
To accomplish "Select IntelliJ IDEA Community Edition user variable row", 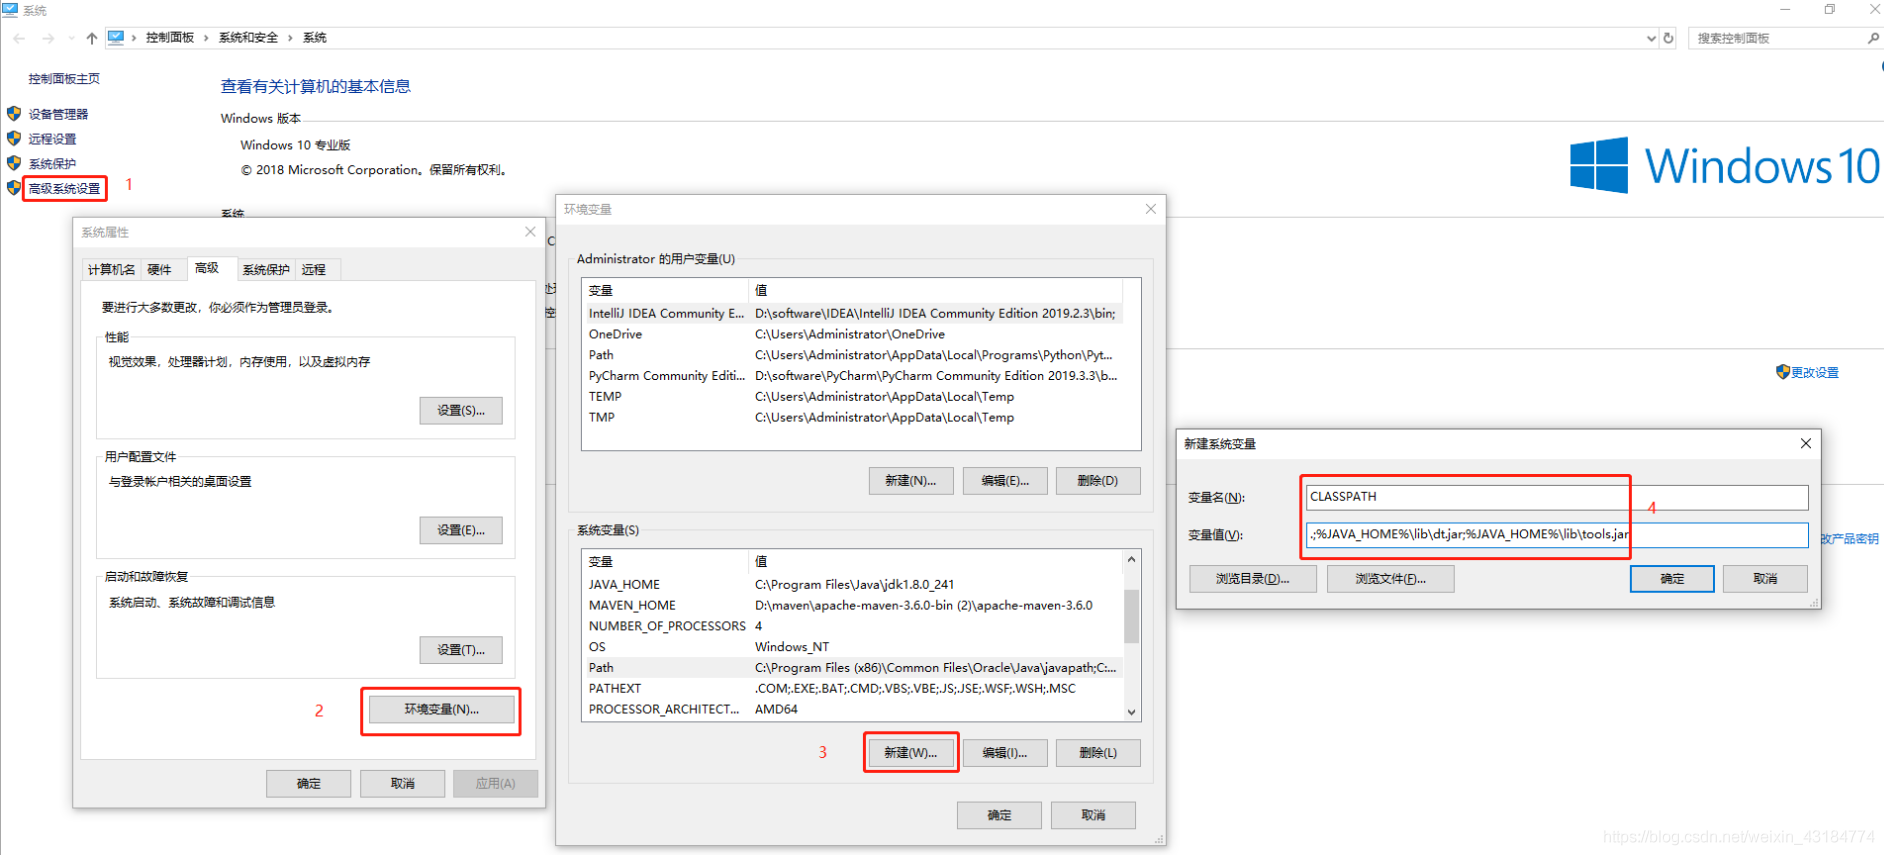I will (852, 313).
